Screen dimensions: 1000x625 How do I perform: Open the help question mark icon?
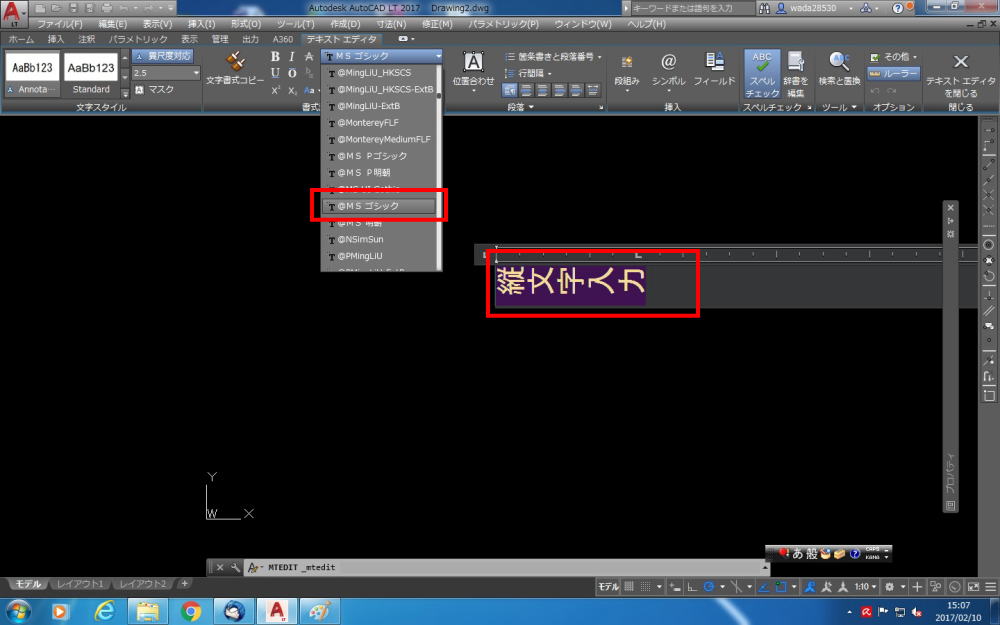897,8
